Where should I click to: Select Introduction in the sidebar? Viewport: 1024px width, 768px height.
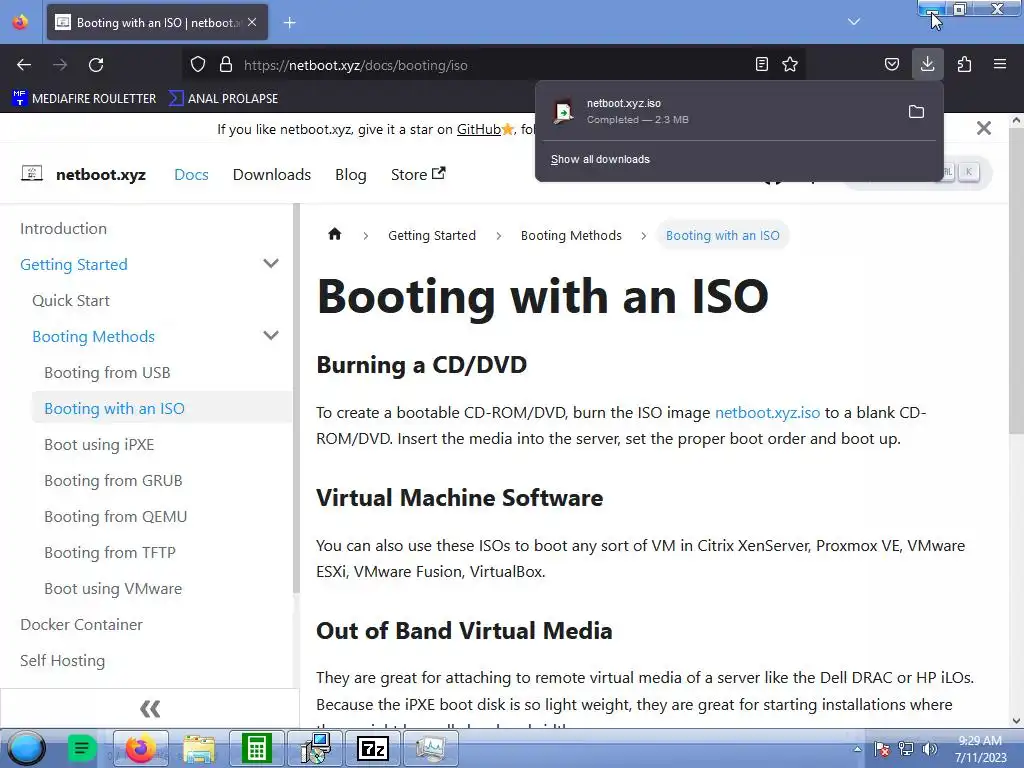click(x=63, y=229)
